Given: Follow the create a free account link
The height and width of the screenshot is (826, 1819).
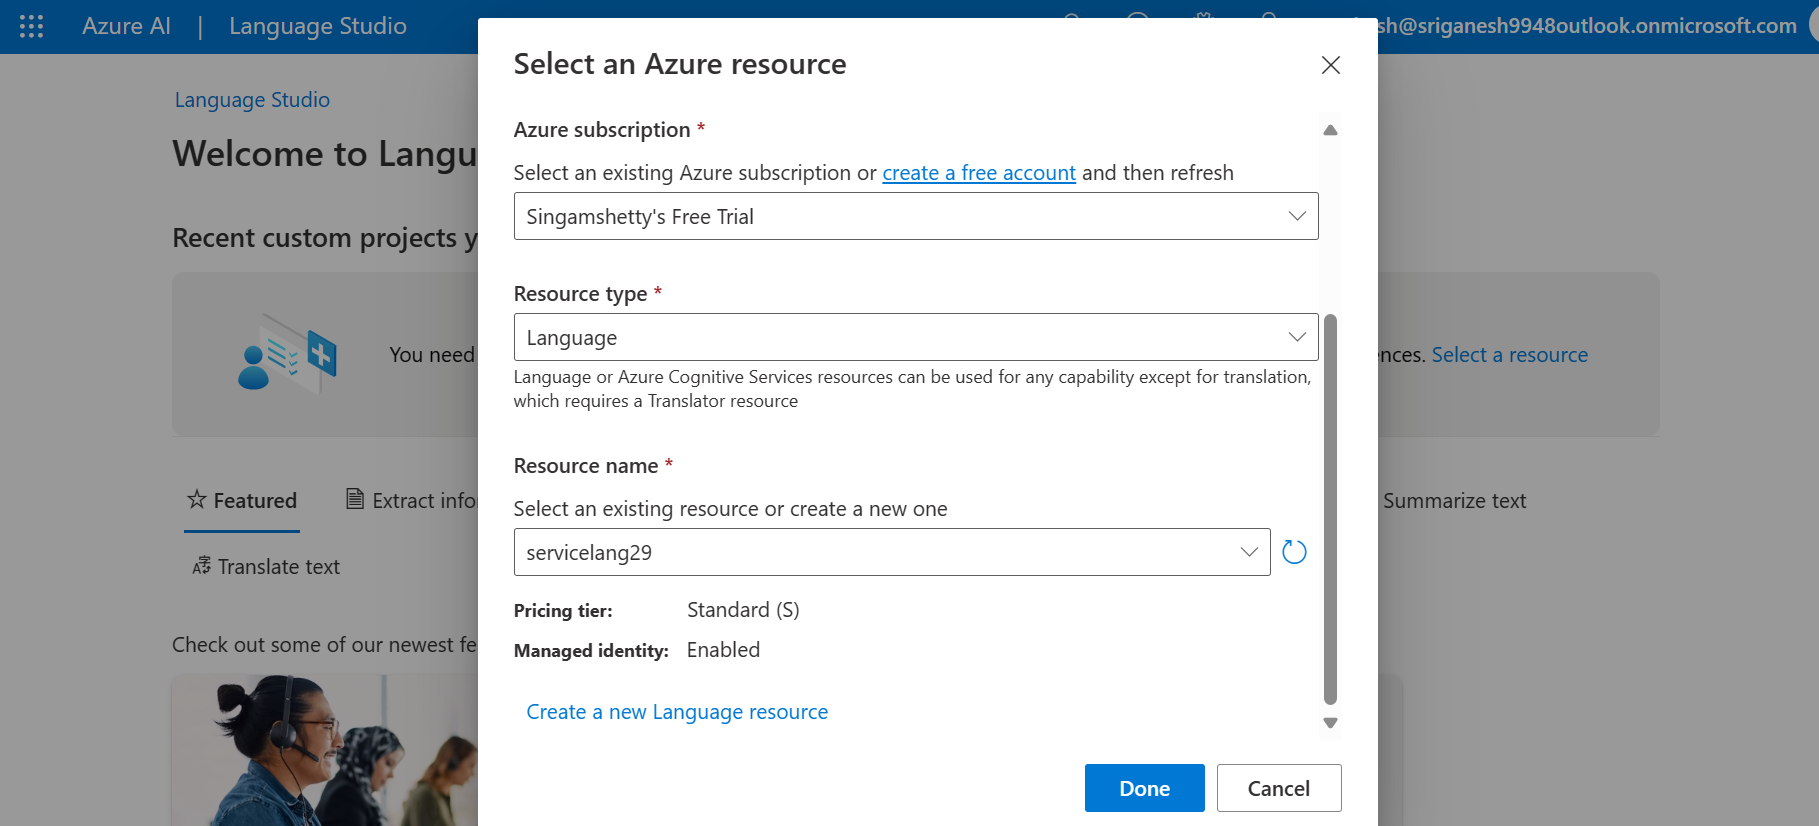Looking at the screenshot, I should [979, 173].
